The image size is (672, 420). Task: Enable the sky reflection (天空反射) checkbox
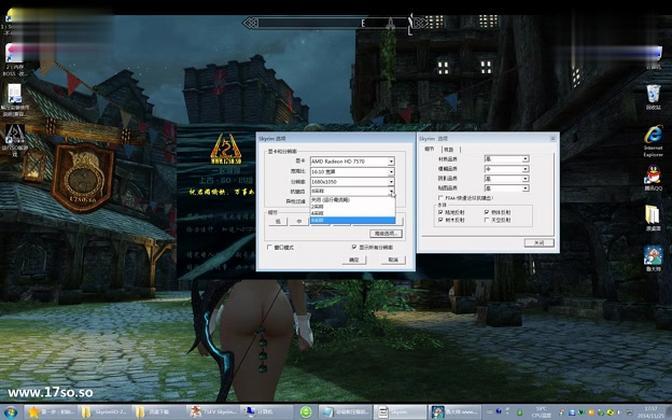486,220
